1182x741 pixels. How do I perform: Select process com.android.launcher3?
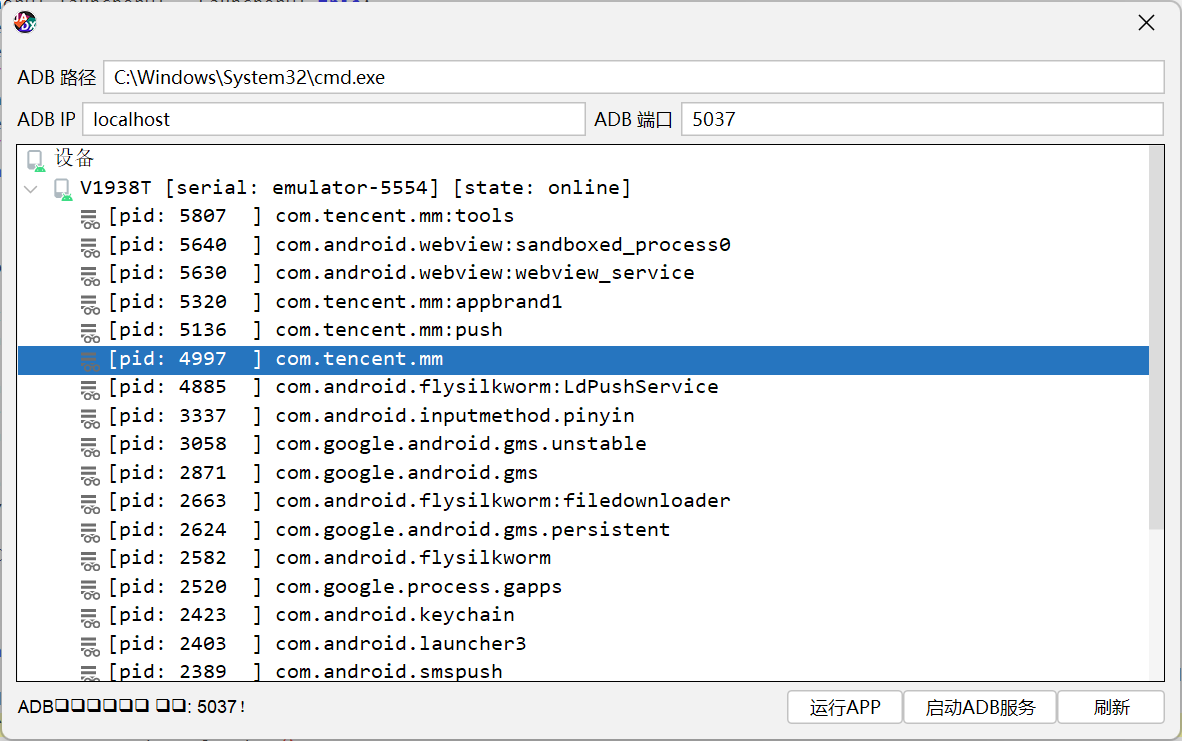[x=317, y=643]
